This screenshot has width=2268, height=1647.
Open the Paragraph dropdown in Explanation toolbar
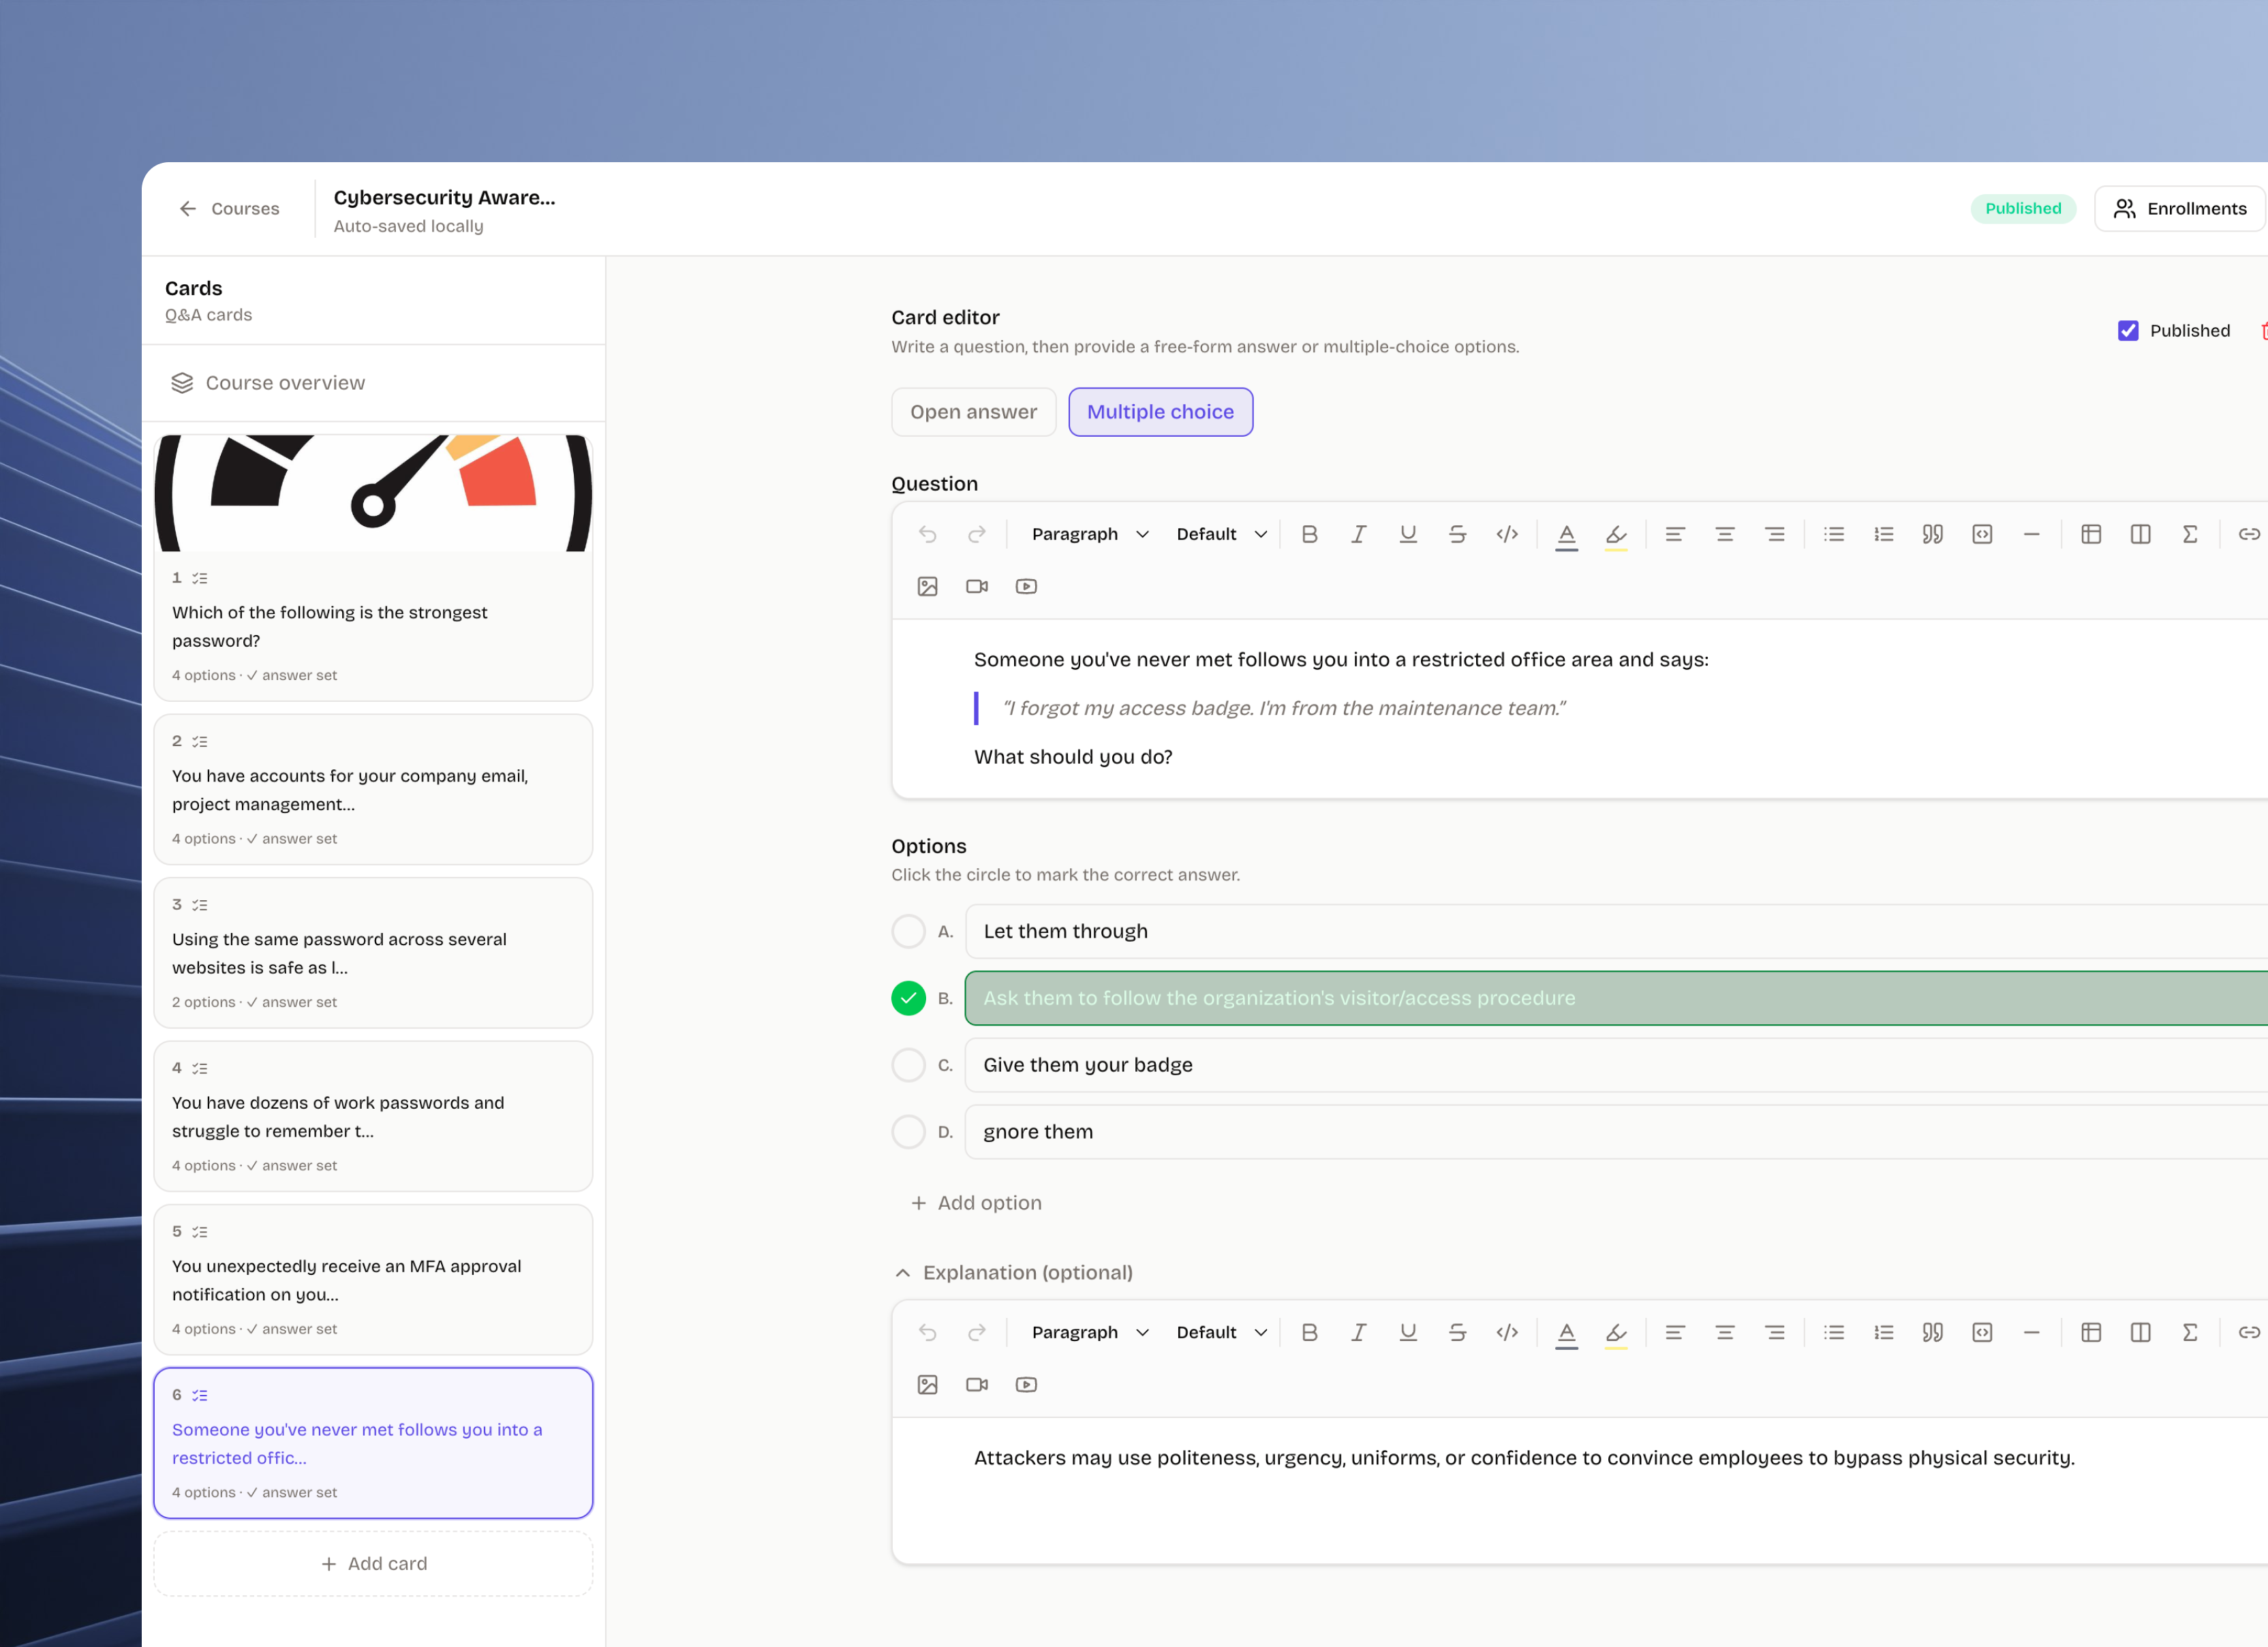[x=1090, y=1332]
